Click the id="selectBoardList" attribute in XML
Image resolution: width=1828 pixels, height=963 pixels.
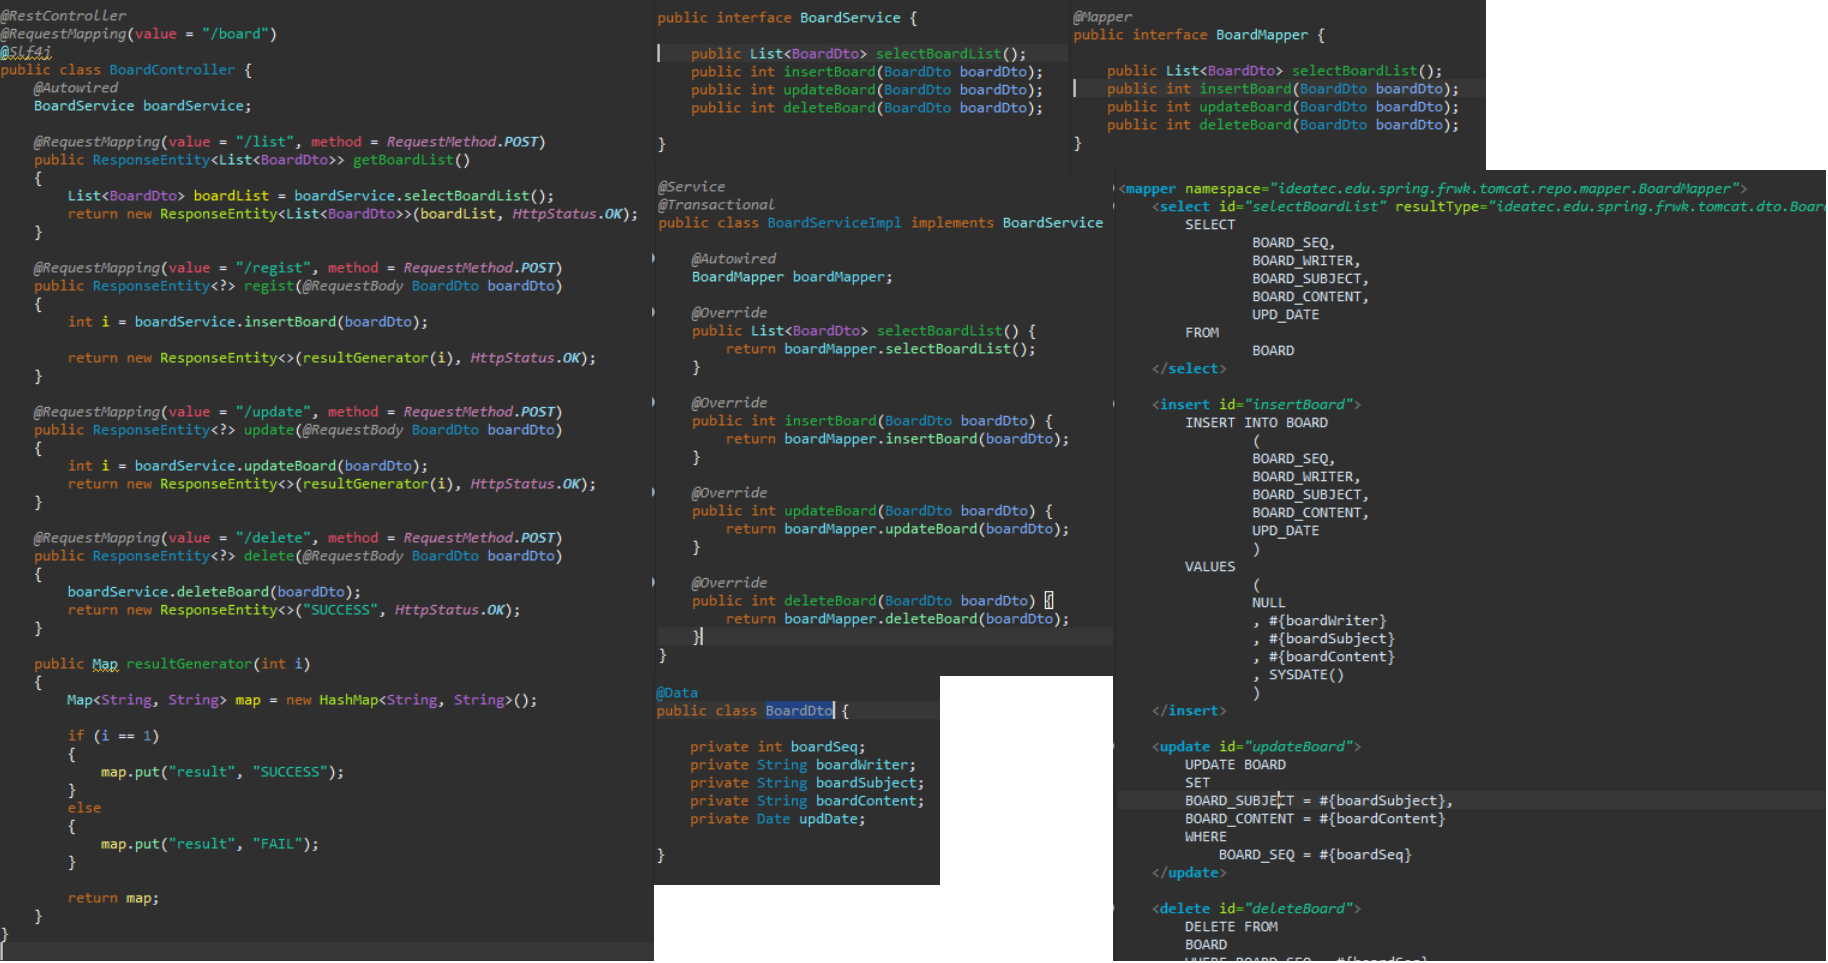coord(1303,207)
